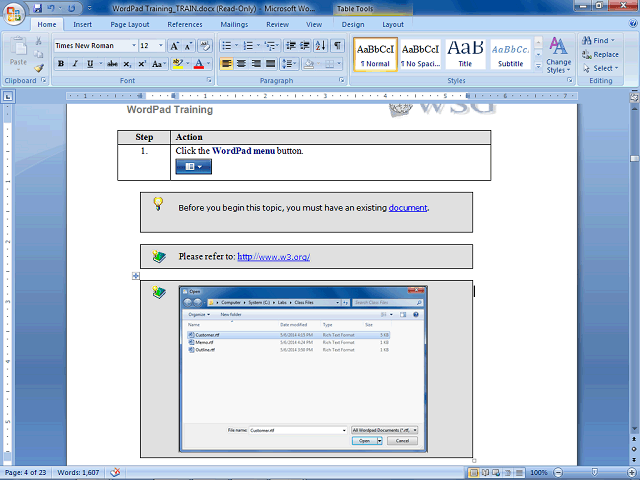Switch to Full Screen Reading view
Image resolution: width=640 pixels, height=480 pixels.
[485, 473]
